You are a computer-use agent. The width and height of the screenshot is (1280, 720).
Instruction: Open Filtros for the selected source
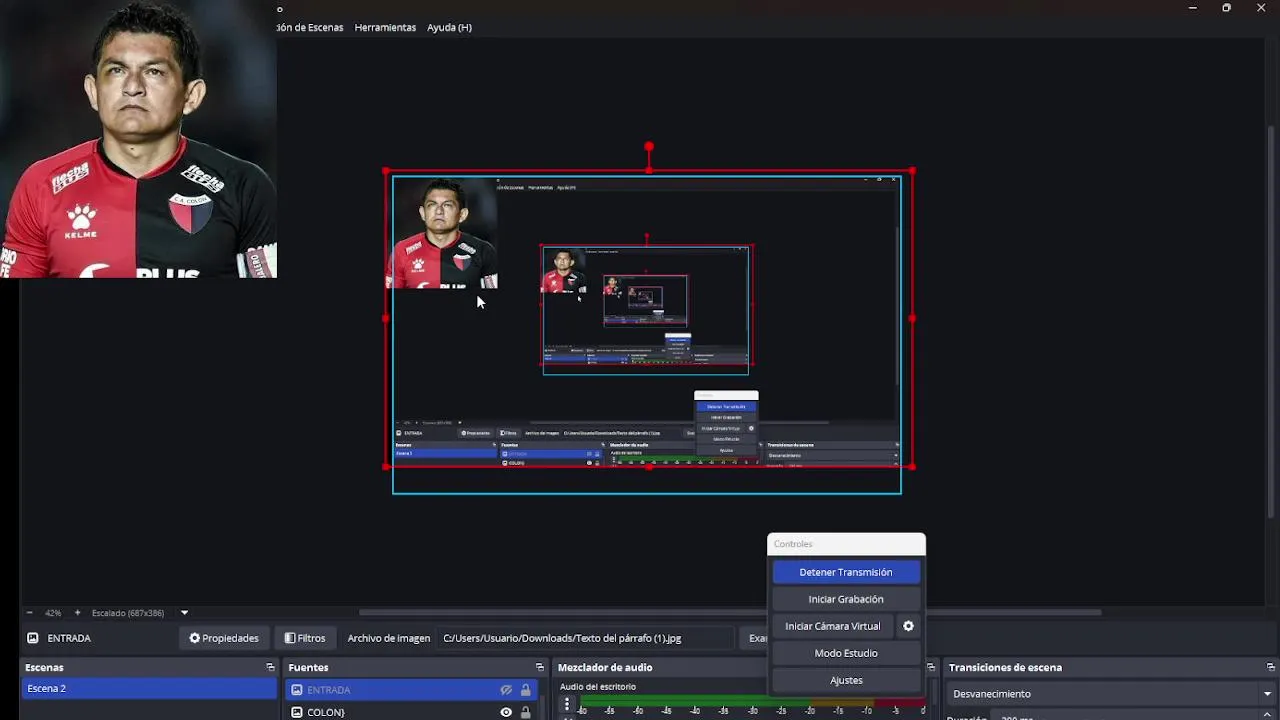pyautogui.click(x=304, y=638)
